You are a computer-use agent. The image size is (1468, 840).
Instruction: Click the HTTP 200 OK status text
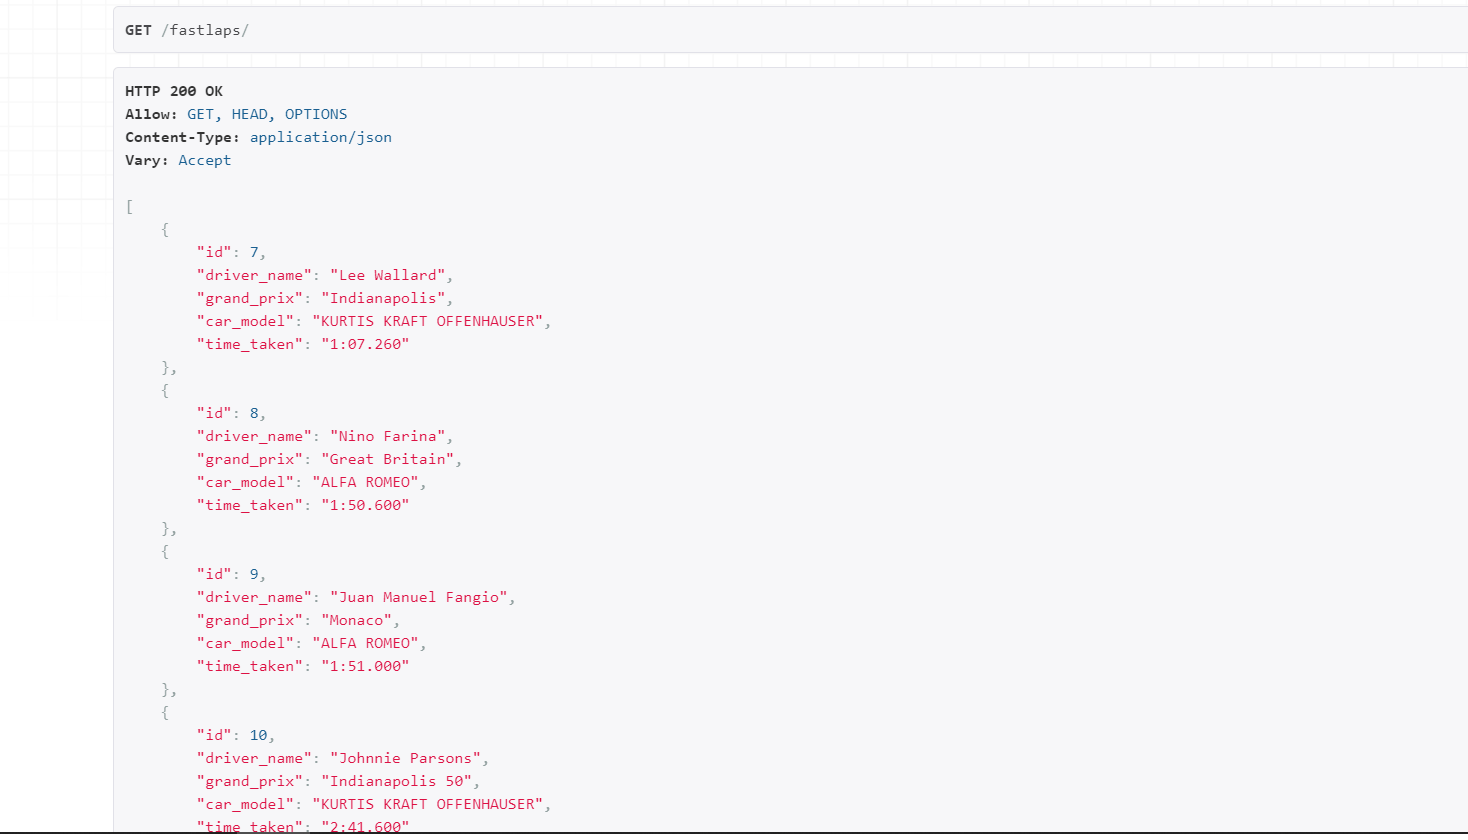(174, 91)
